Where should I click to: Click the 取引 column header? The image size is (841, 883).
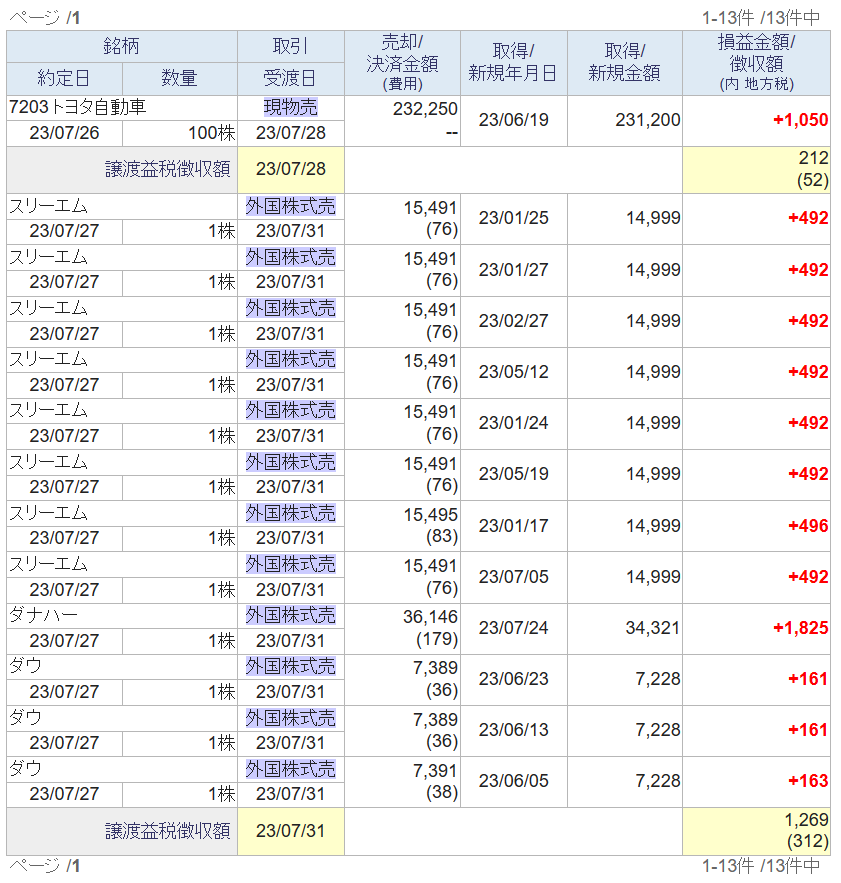click(x=291, y=46)
